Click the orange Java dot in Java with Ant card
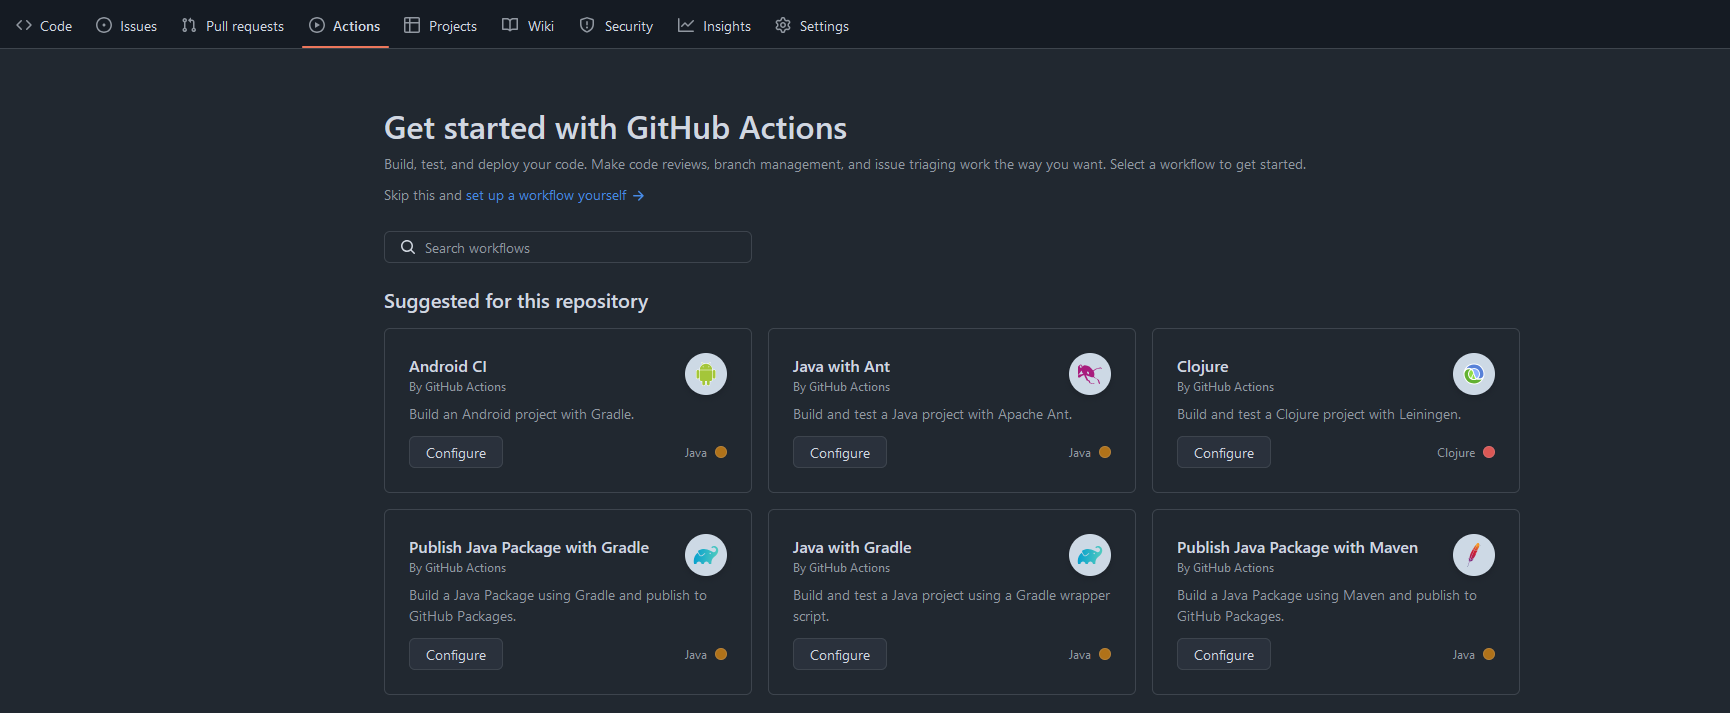This screenshot has width=1730, height=713. 1105,452
